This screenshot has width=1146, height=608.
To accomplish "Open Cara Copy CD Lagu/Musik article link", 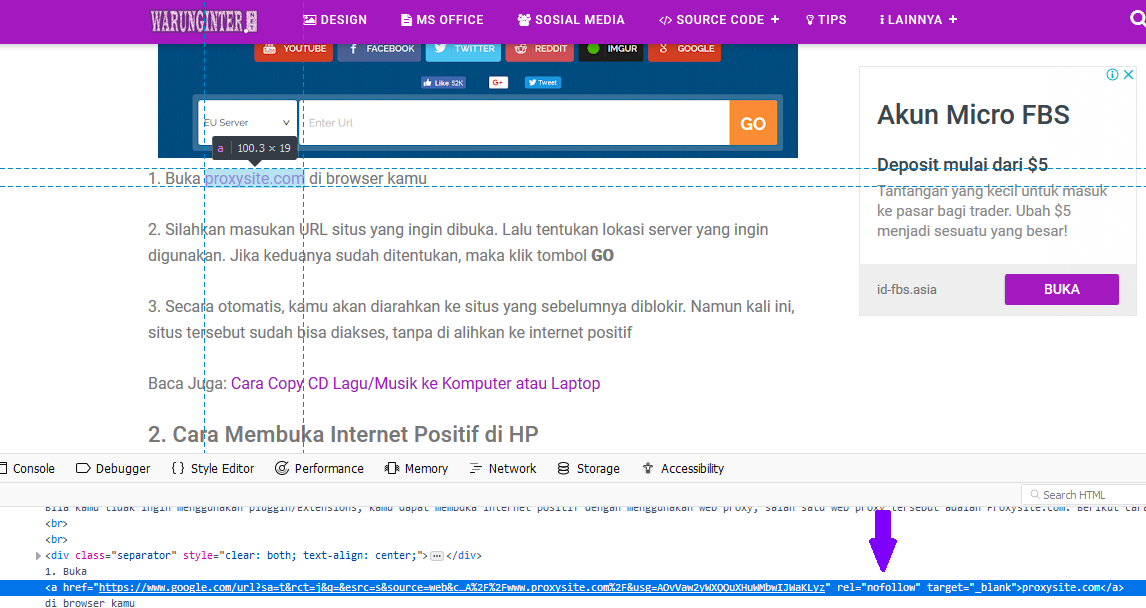I will coord(415,384).
